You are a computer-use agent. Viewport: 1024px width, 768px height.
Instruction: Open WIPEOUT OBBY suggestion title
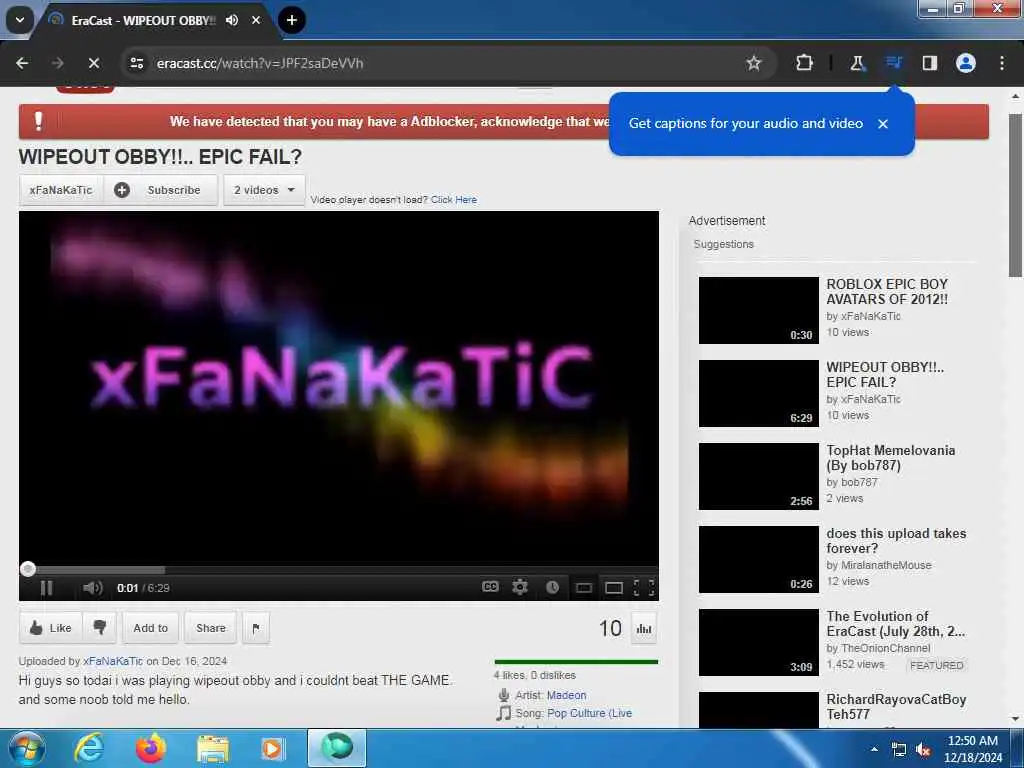point(885,375)
